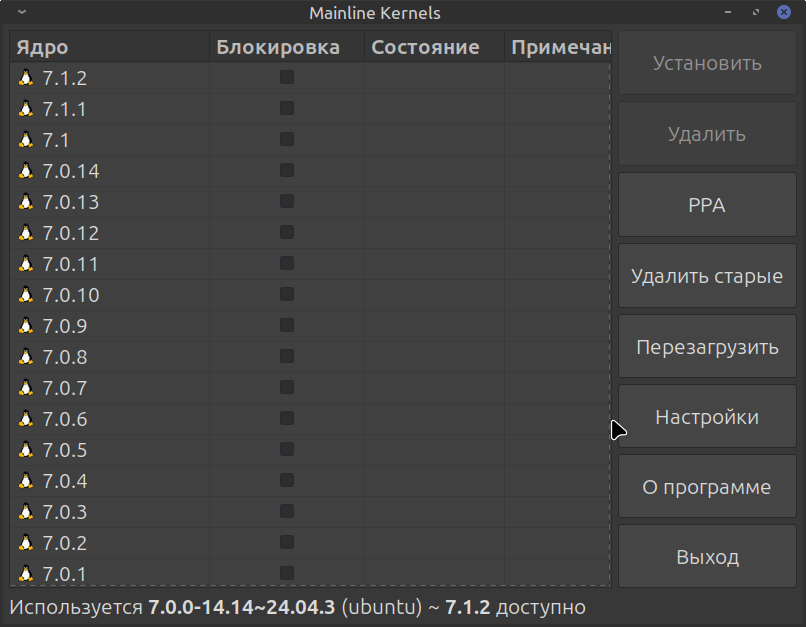The image size is (806, 627).
Task: Select the kernel version text 7.0.11
Action: (70, 264)
